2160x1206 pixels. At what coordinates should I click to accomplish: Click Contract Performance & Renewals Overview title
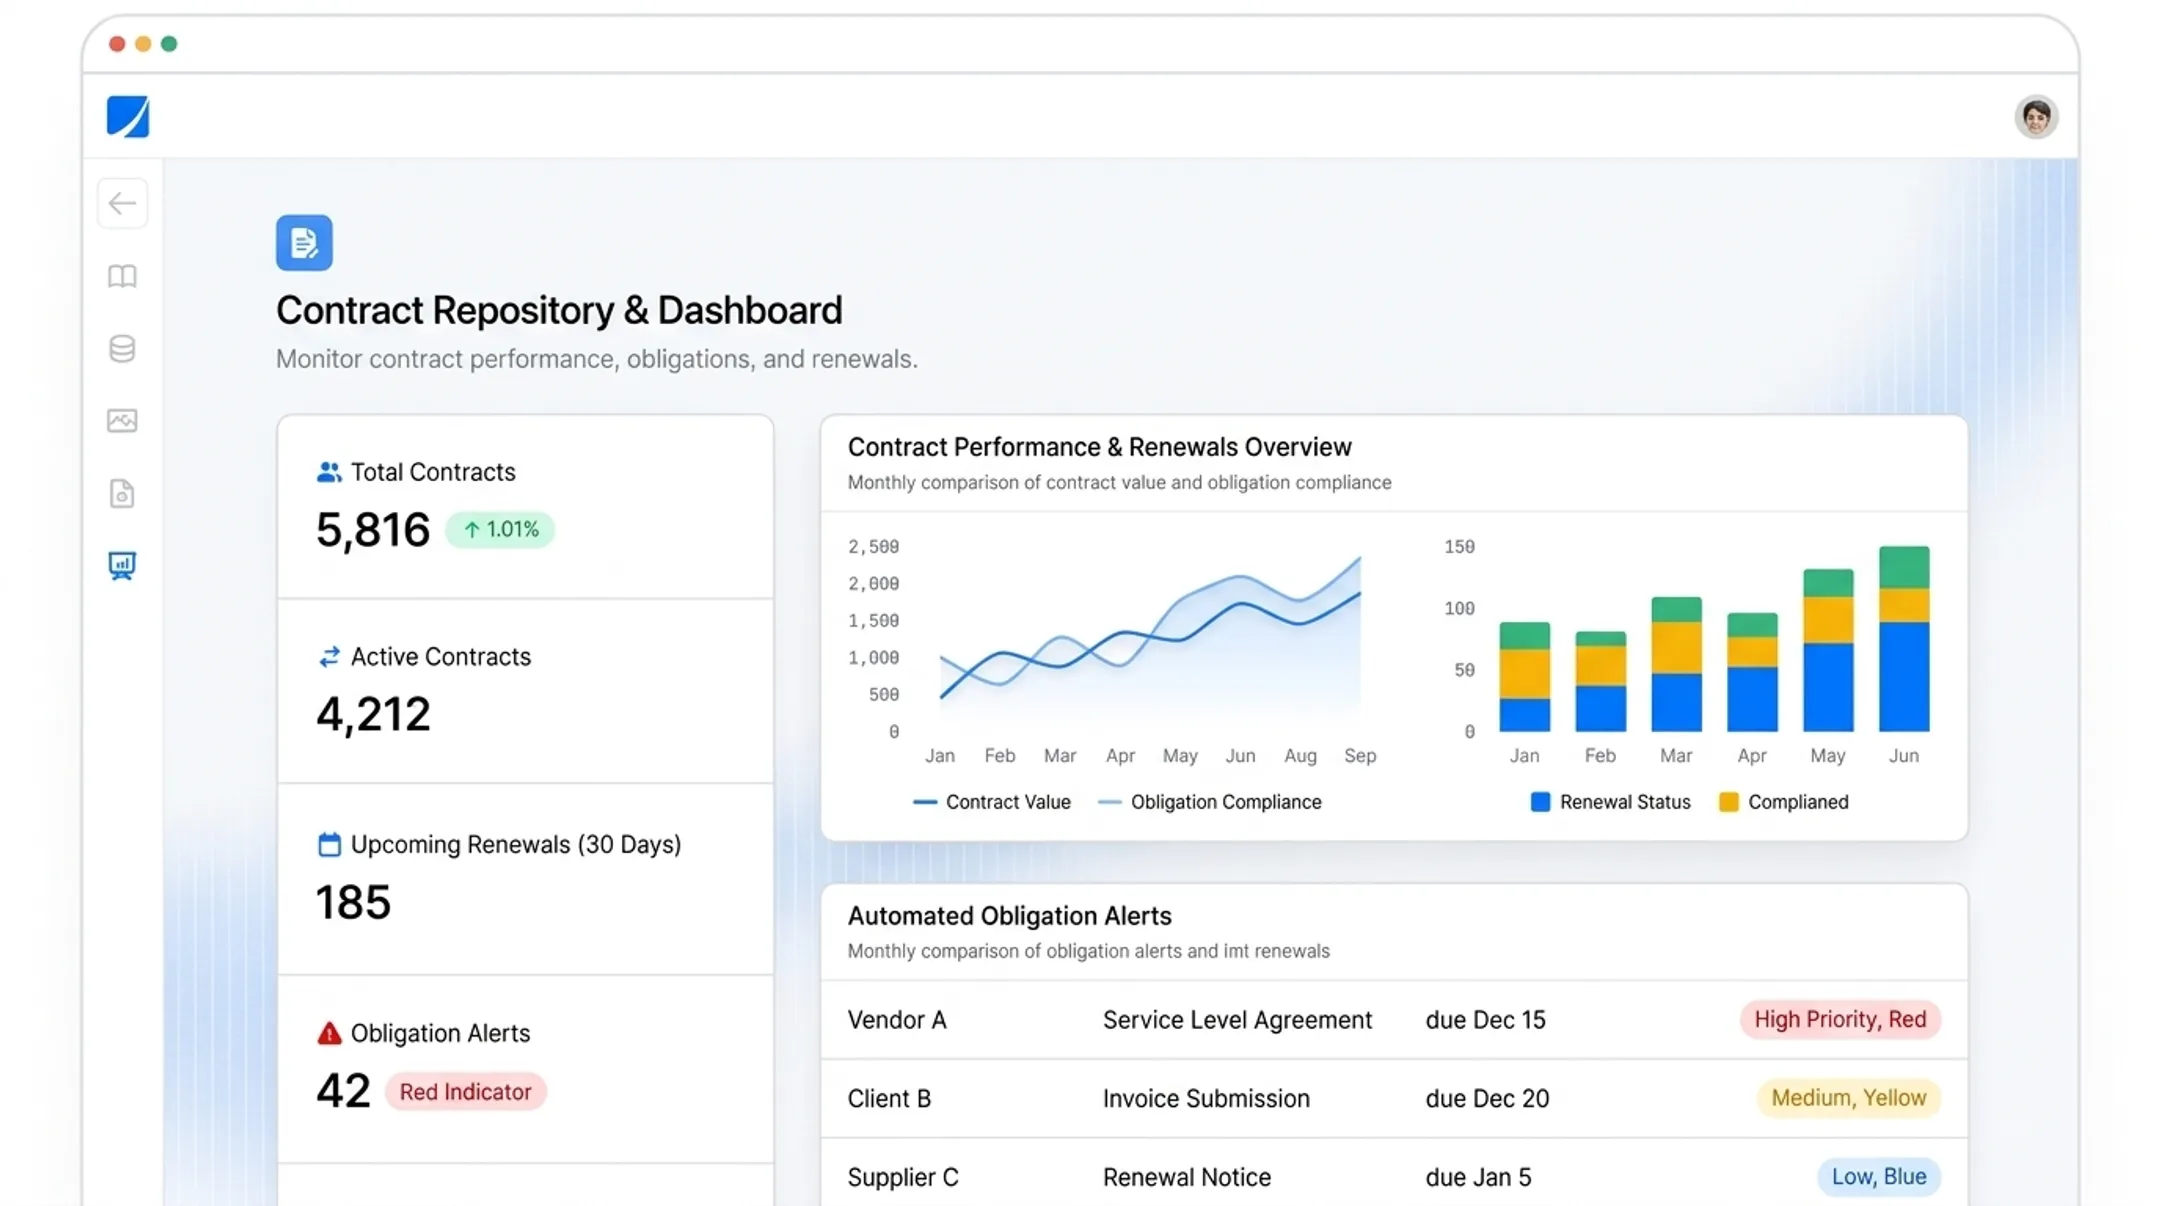click(1099, 447)
